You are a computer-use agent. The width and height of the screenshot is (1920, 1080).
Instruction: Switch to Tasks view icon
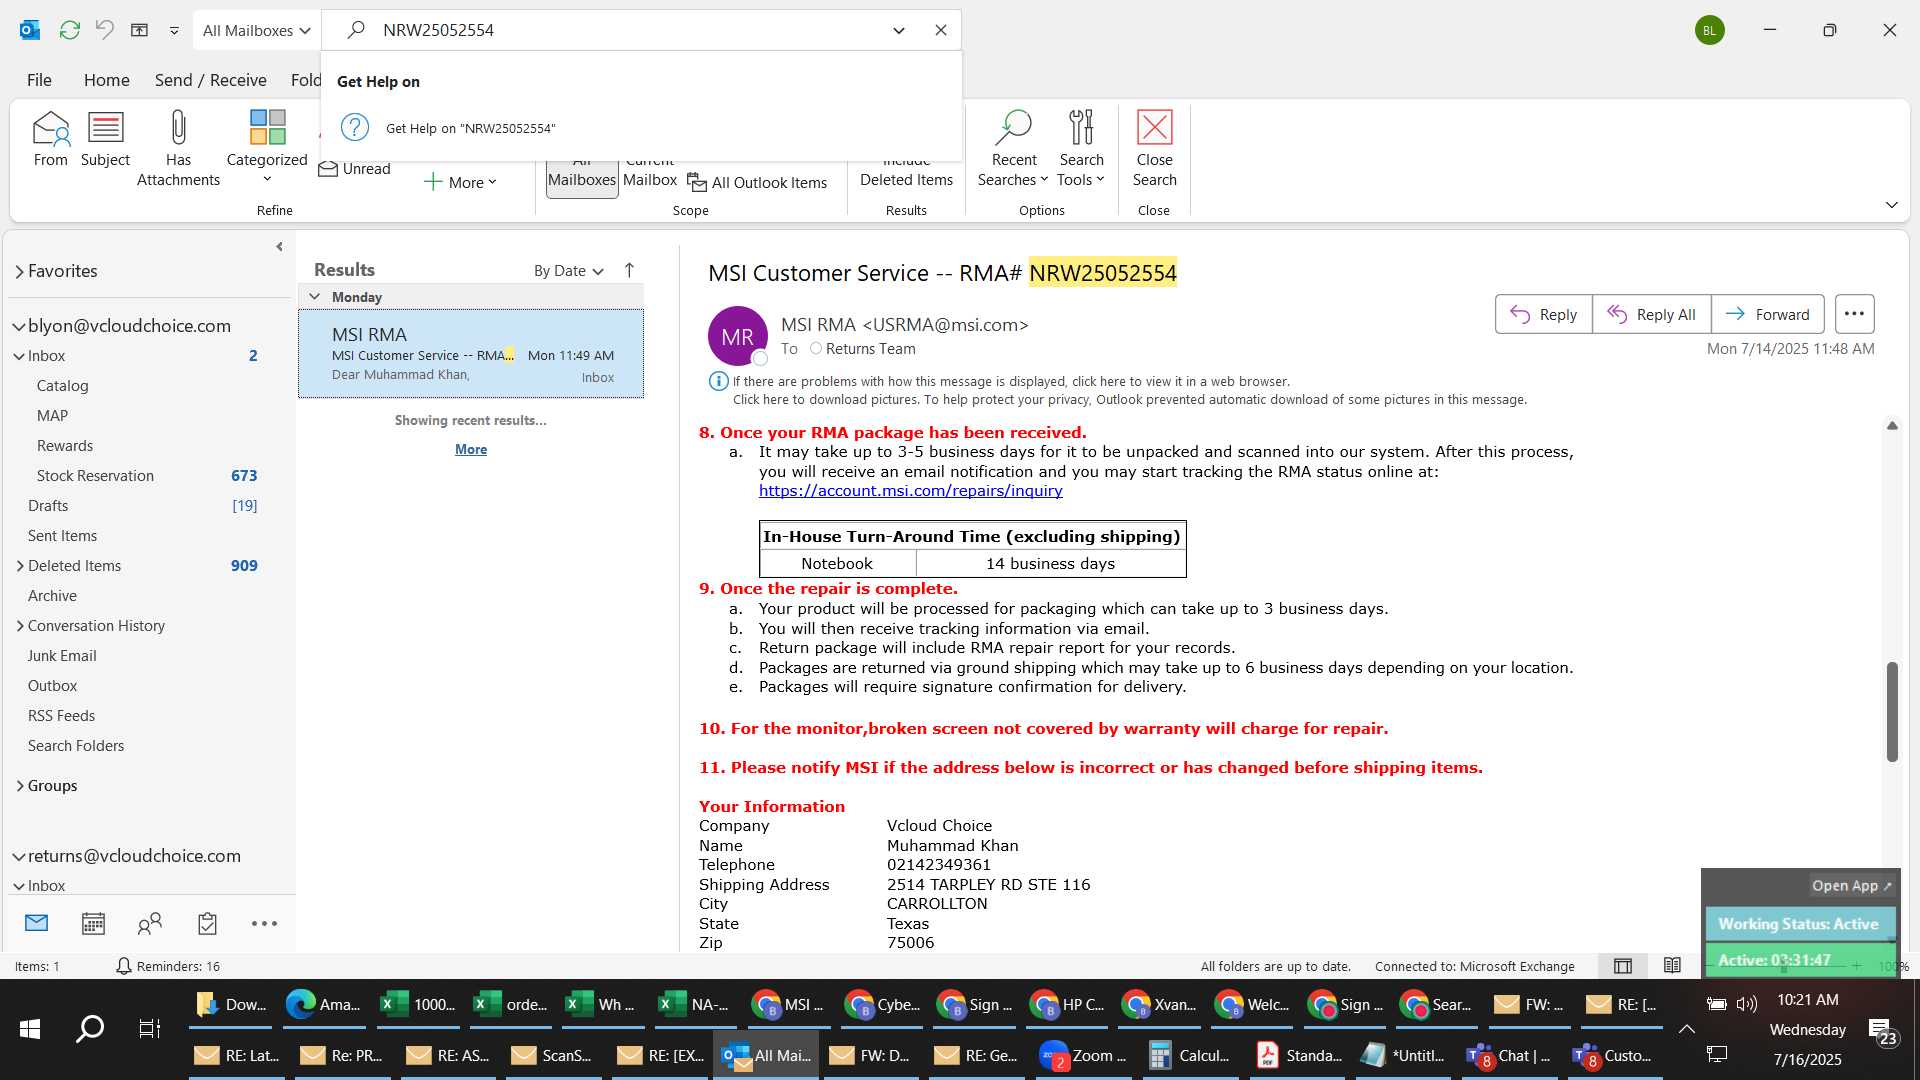[207, 923]
